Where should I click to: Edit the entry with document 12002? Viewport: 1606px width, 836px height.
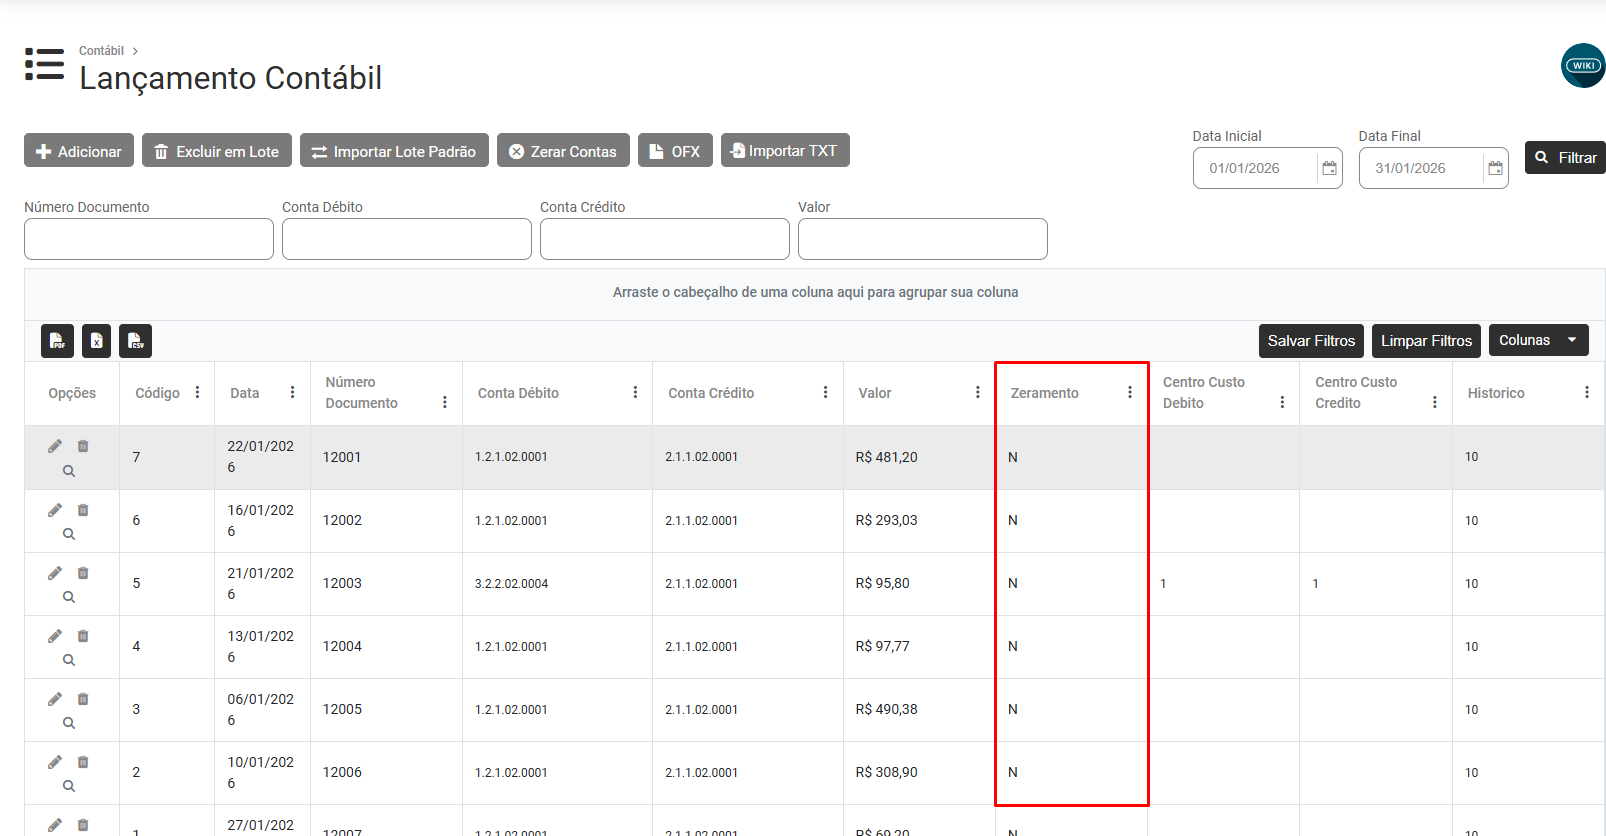pos(55,510)
